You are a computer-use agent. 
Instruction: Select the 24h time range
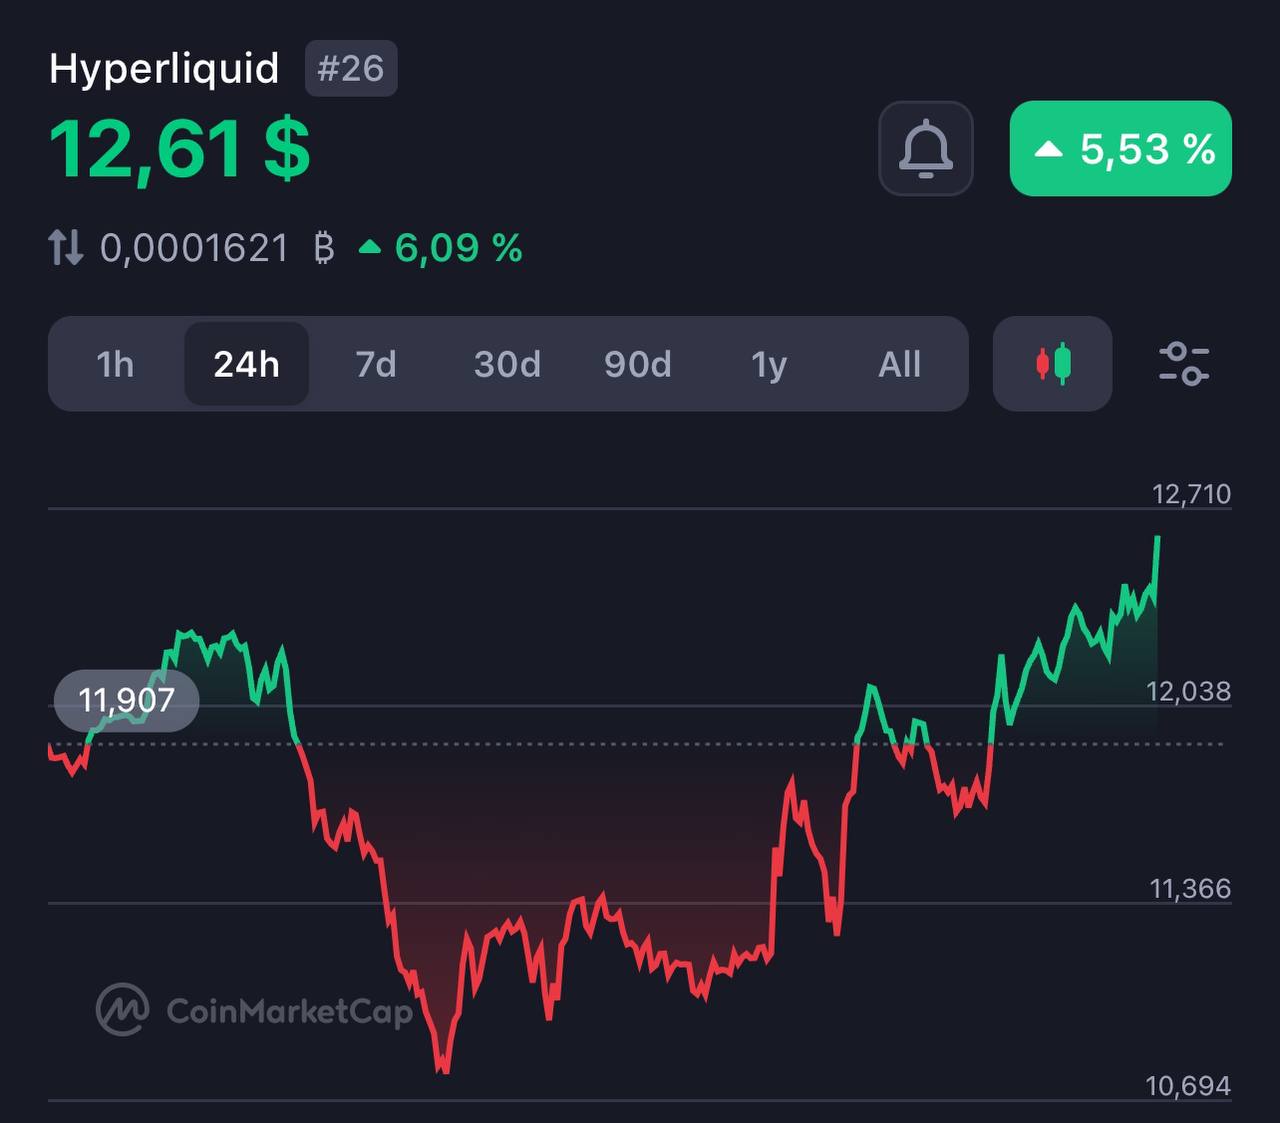(246, 364)
